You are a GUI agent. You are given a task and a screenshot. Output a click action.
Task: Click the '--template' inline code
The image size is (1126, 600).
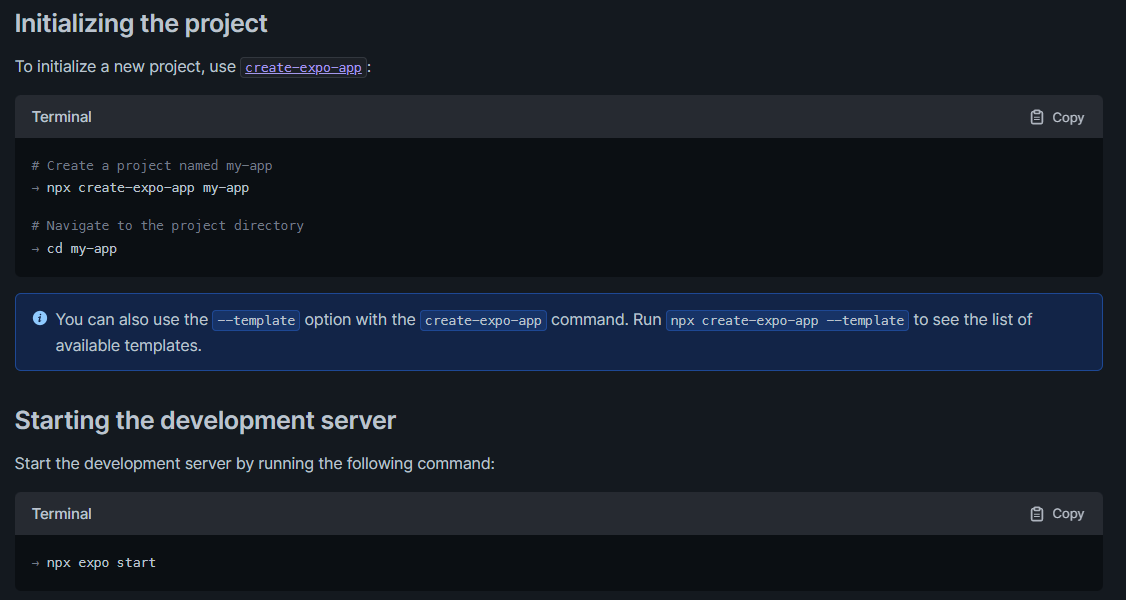(x=256, y=320)
